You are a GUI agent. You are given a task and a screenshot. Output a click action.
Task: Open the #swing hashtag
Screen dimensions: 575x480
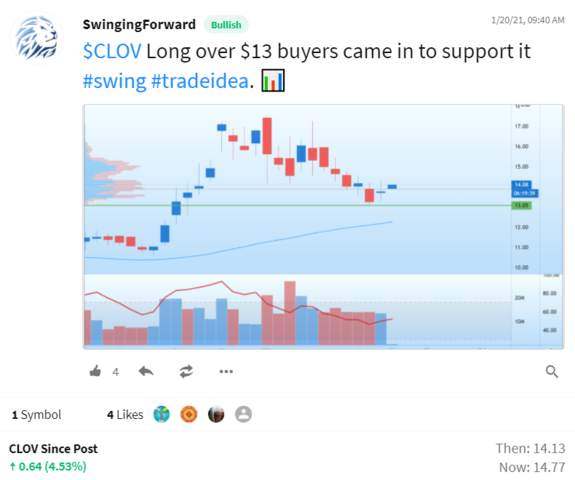click(114, 81)
